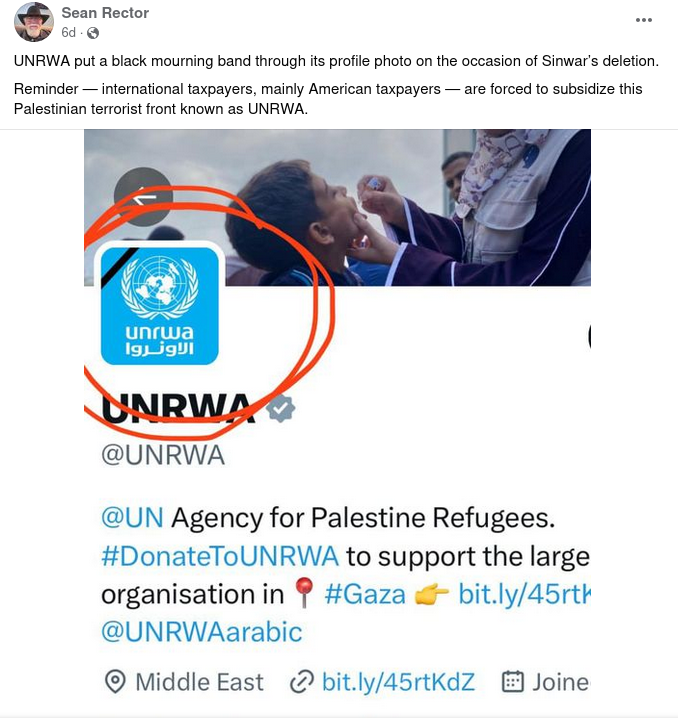This screenshot has height=718, width=678.
Task: Open the bit.ly/45rtk link in bio
Action: (525, 594)
